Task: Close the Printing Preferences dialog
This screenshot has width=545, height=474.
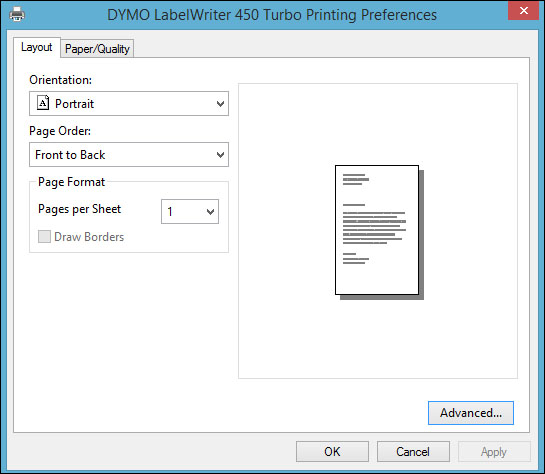Action: (x=524, y=11)
